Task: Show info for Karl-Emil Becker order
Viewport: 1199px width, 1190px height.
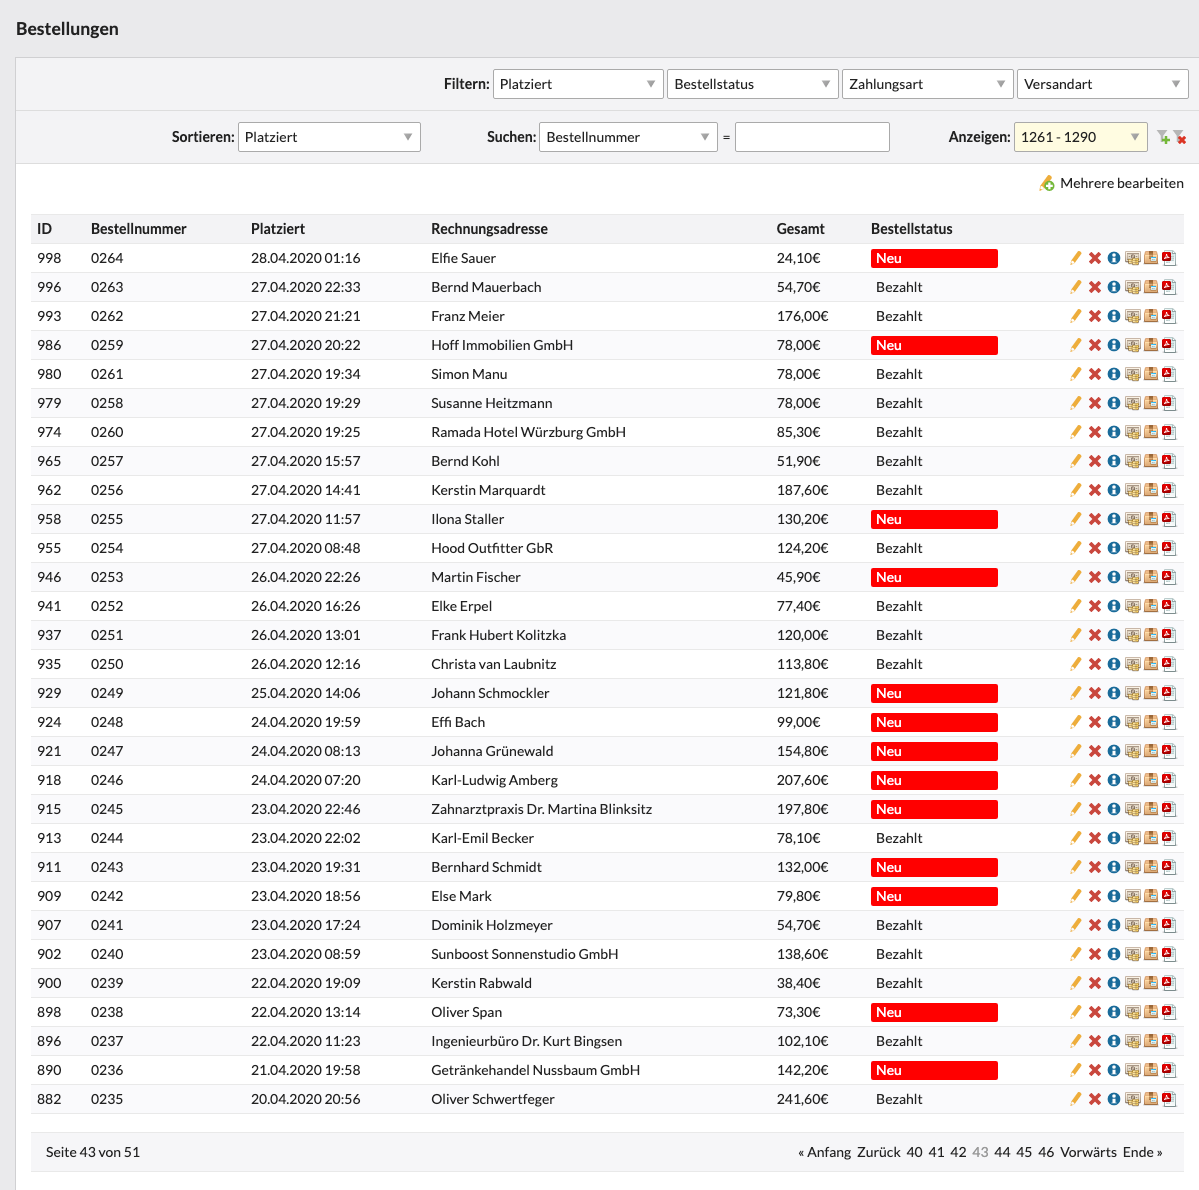Action: click(x=1113, y=838)
